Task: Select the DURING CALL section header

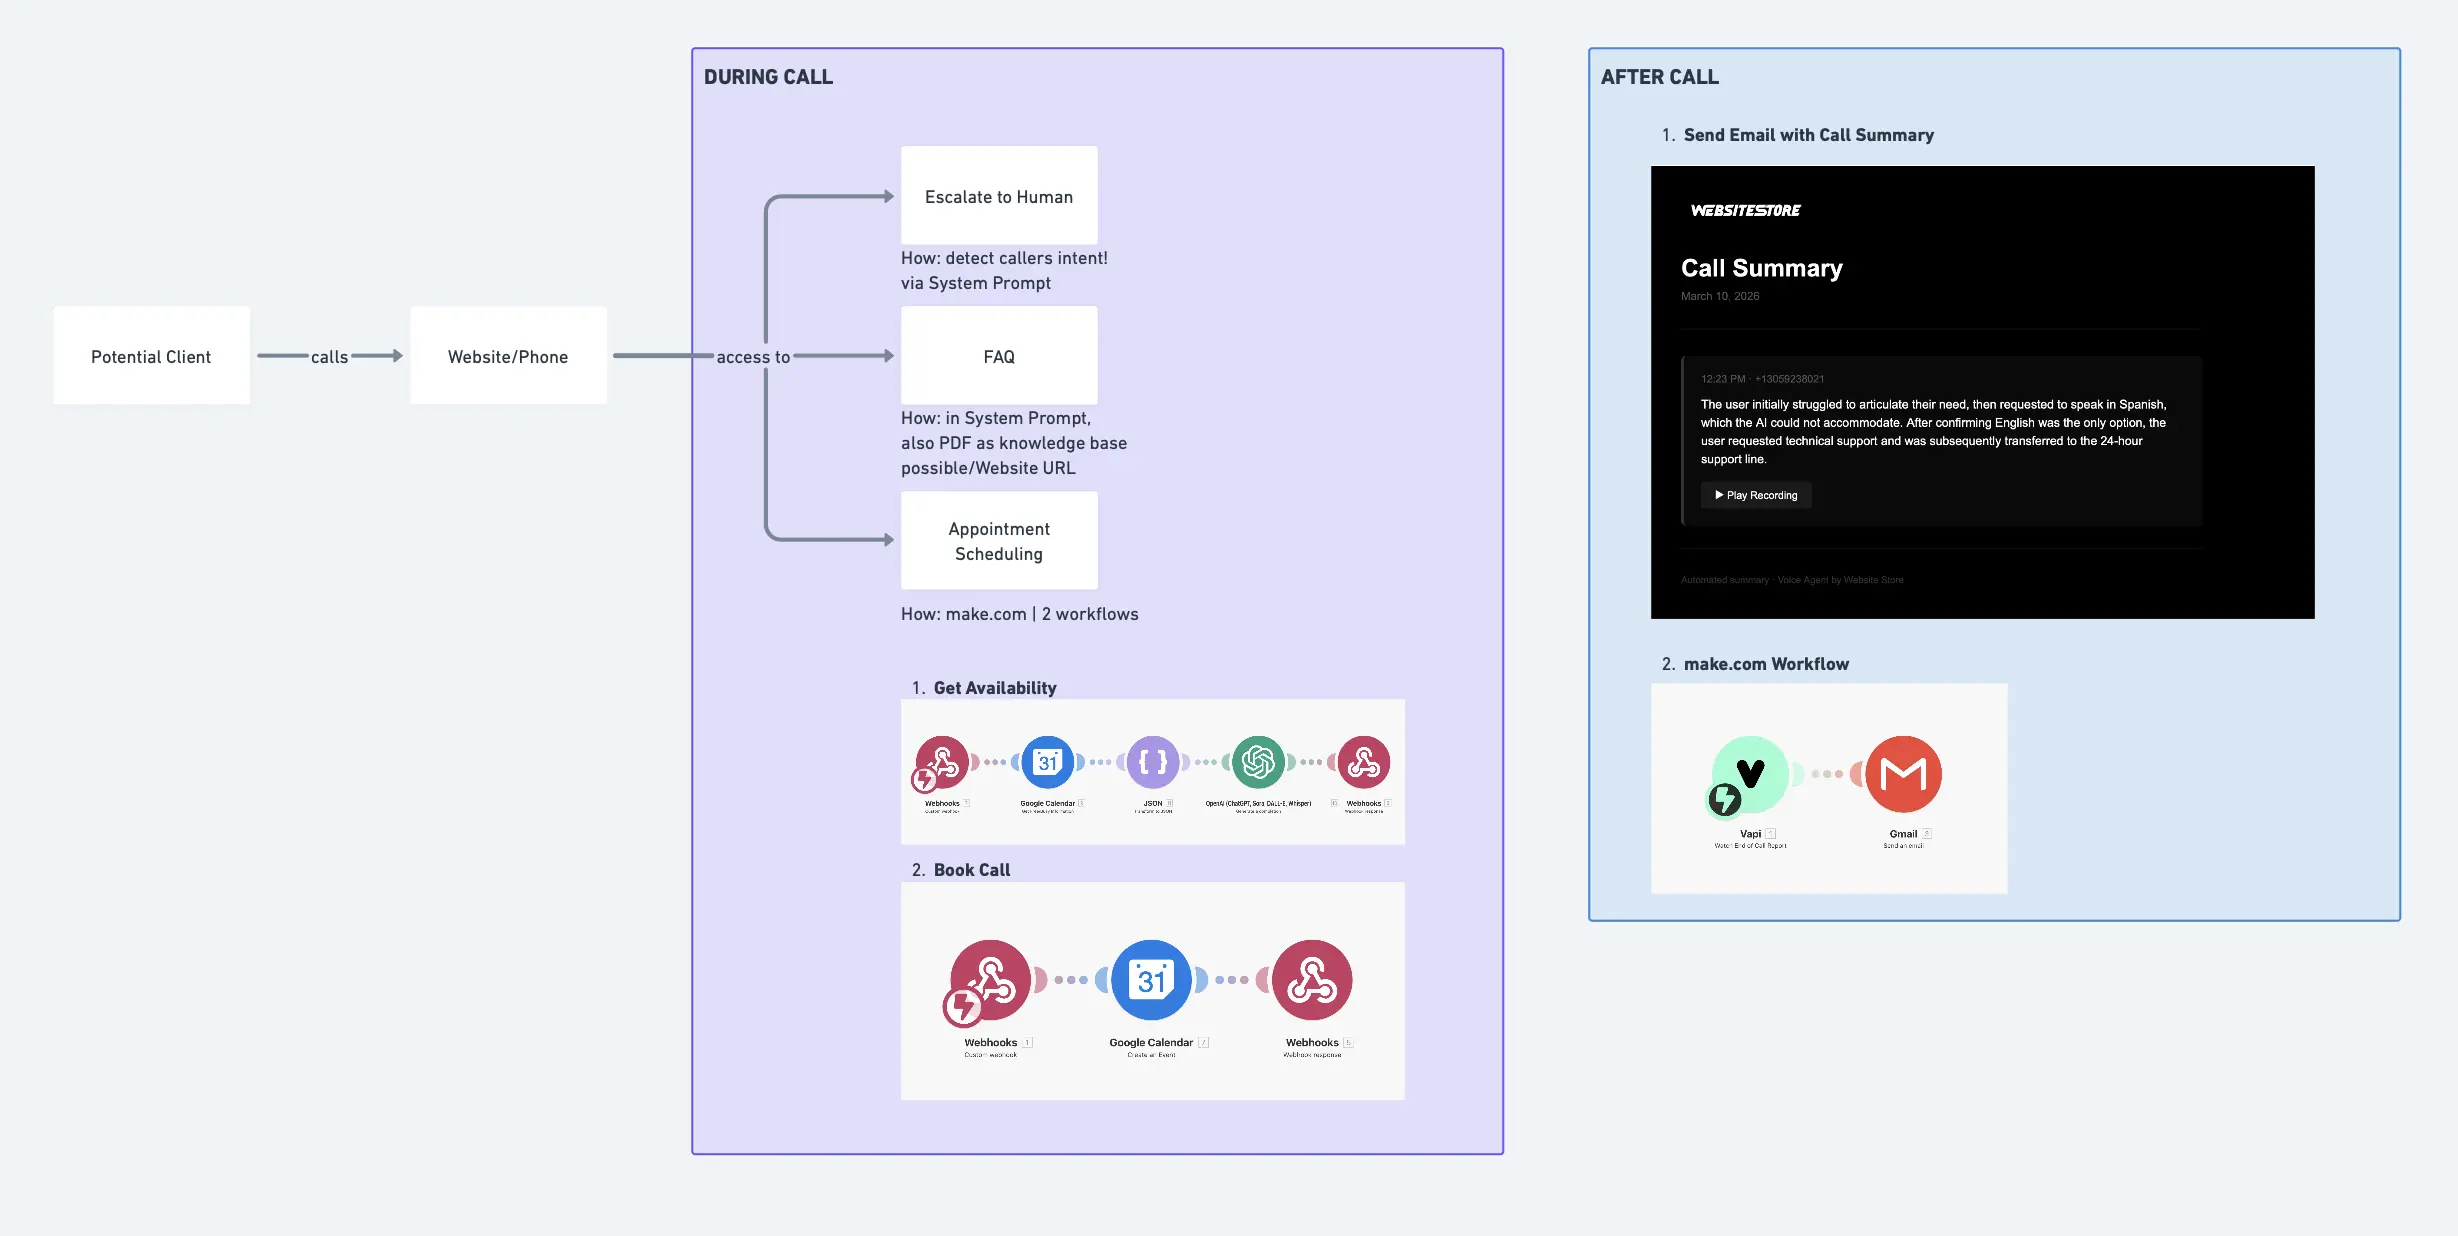Action: (769, 76)
